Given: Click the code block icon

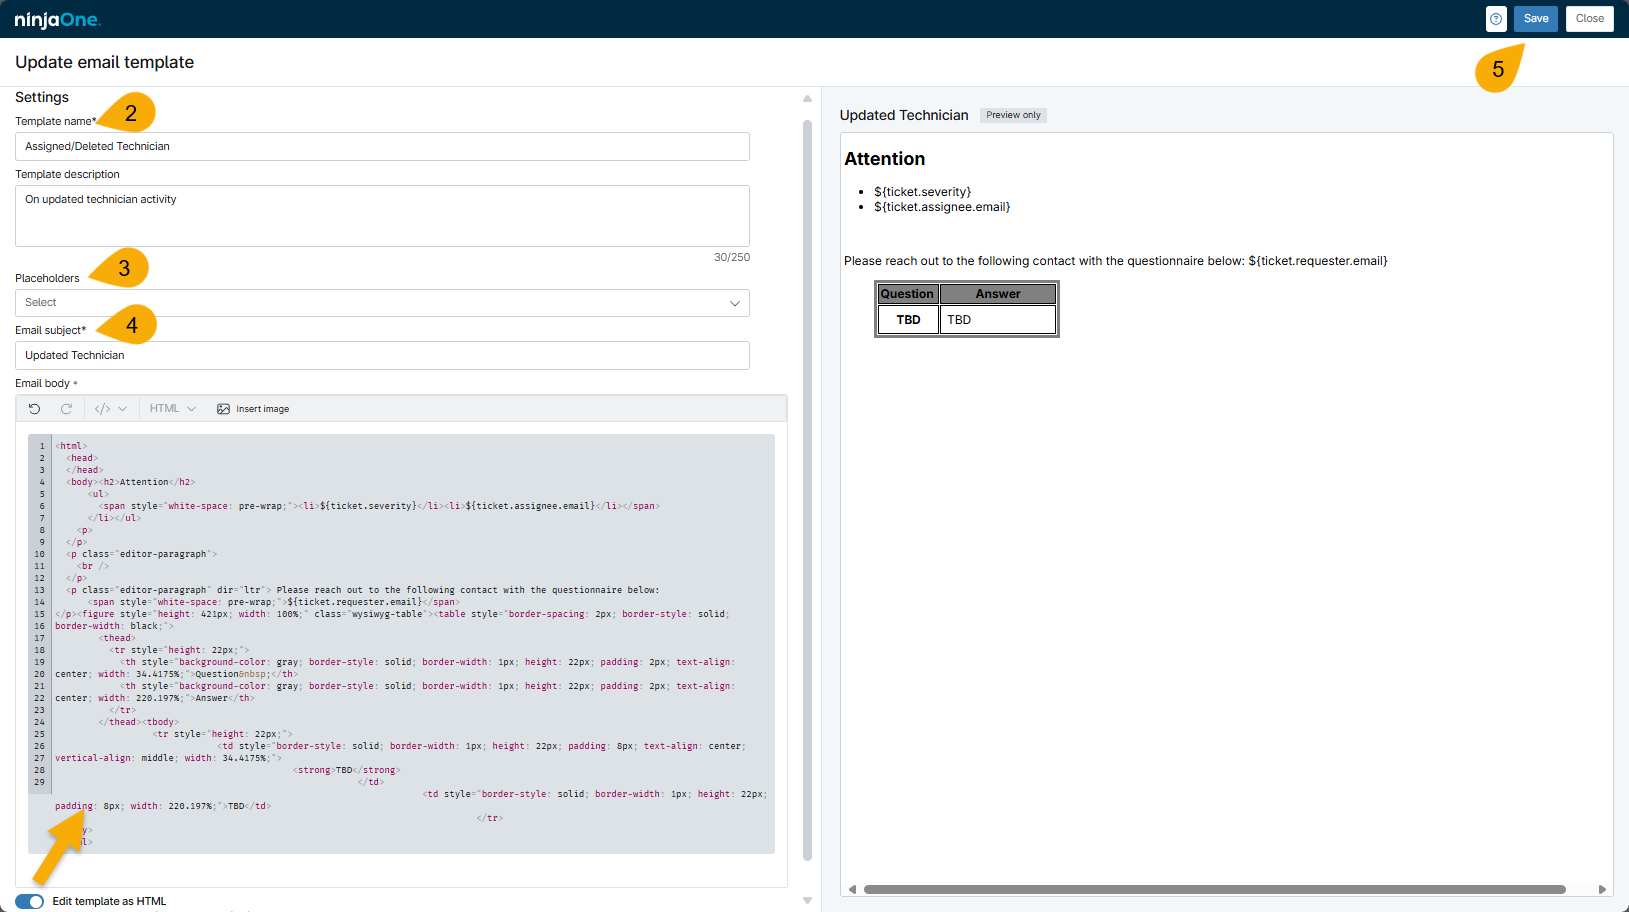Looking at the screenshot, I should coord(102,409).
